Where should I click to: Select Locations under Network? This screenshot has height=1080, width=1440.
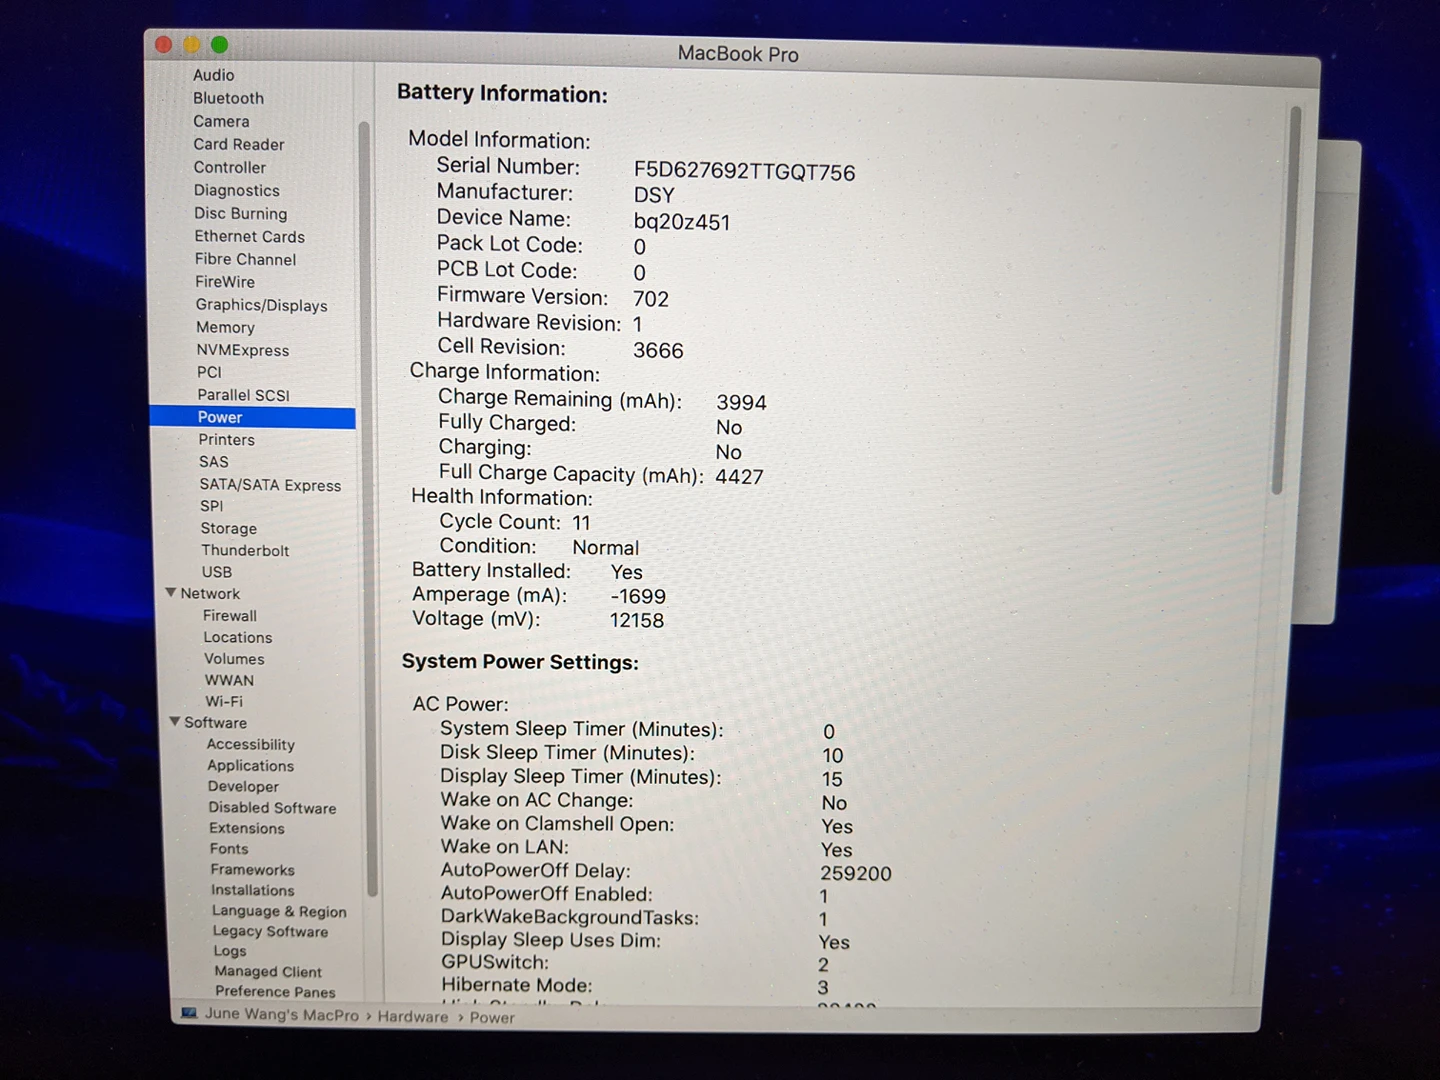pos(237,637)
